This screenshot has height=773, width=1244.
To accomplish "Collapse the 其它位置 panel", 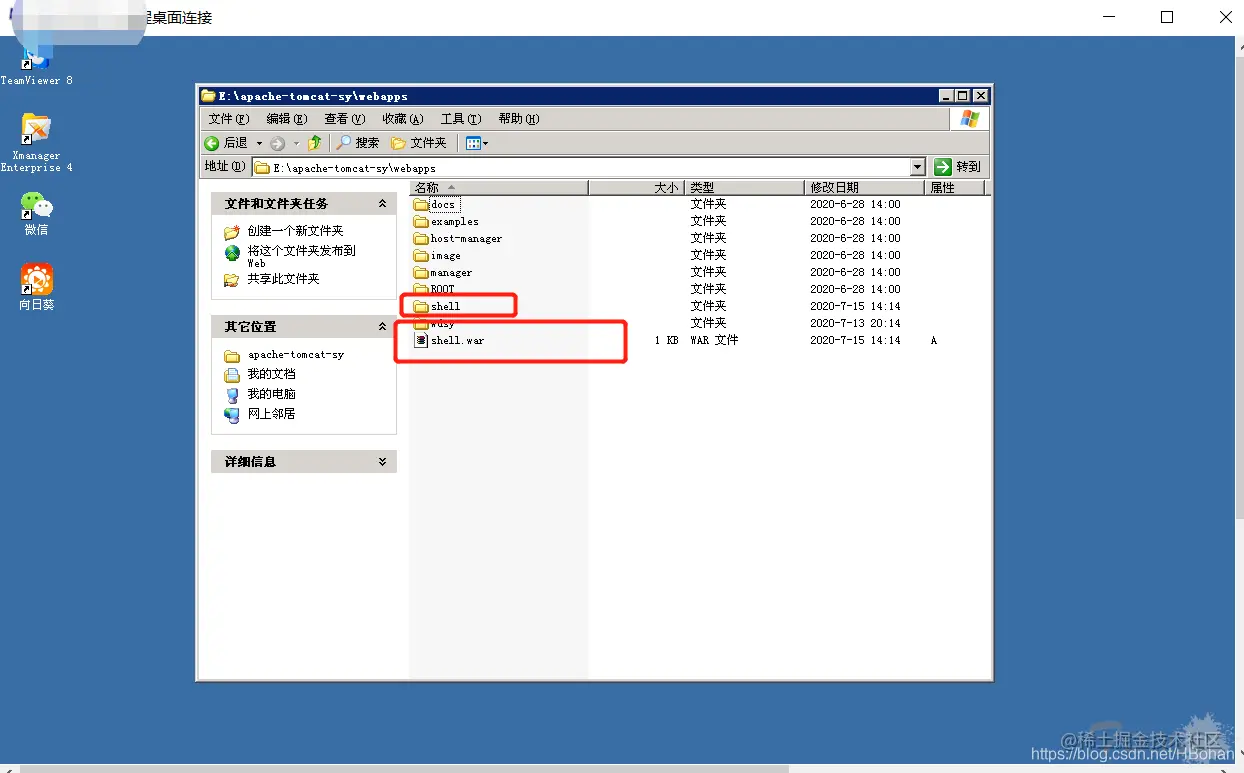I will coord(382,327).
